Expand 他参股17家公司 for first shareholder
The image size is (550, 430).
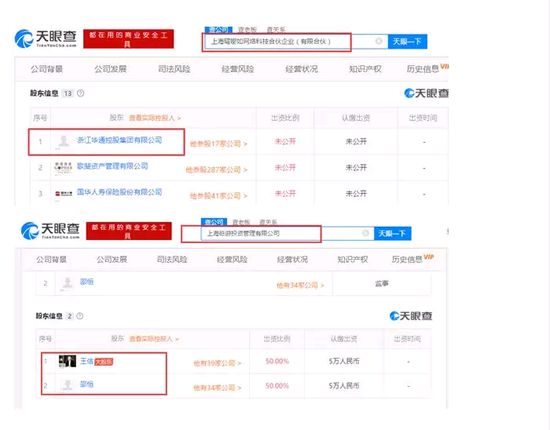[218, 143]
